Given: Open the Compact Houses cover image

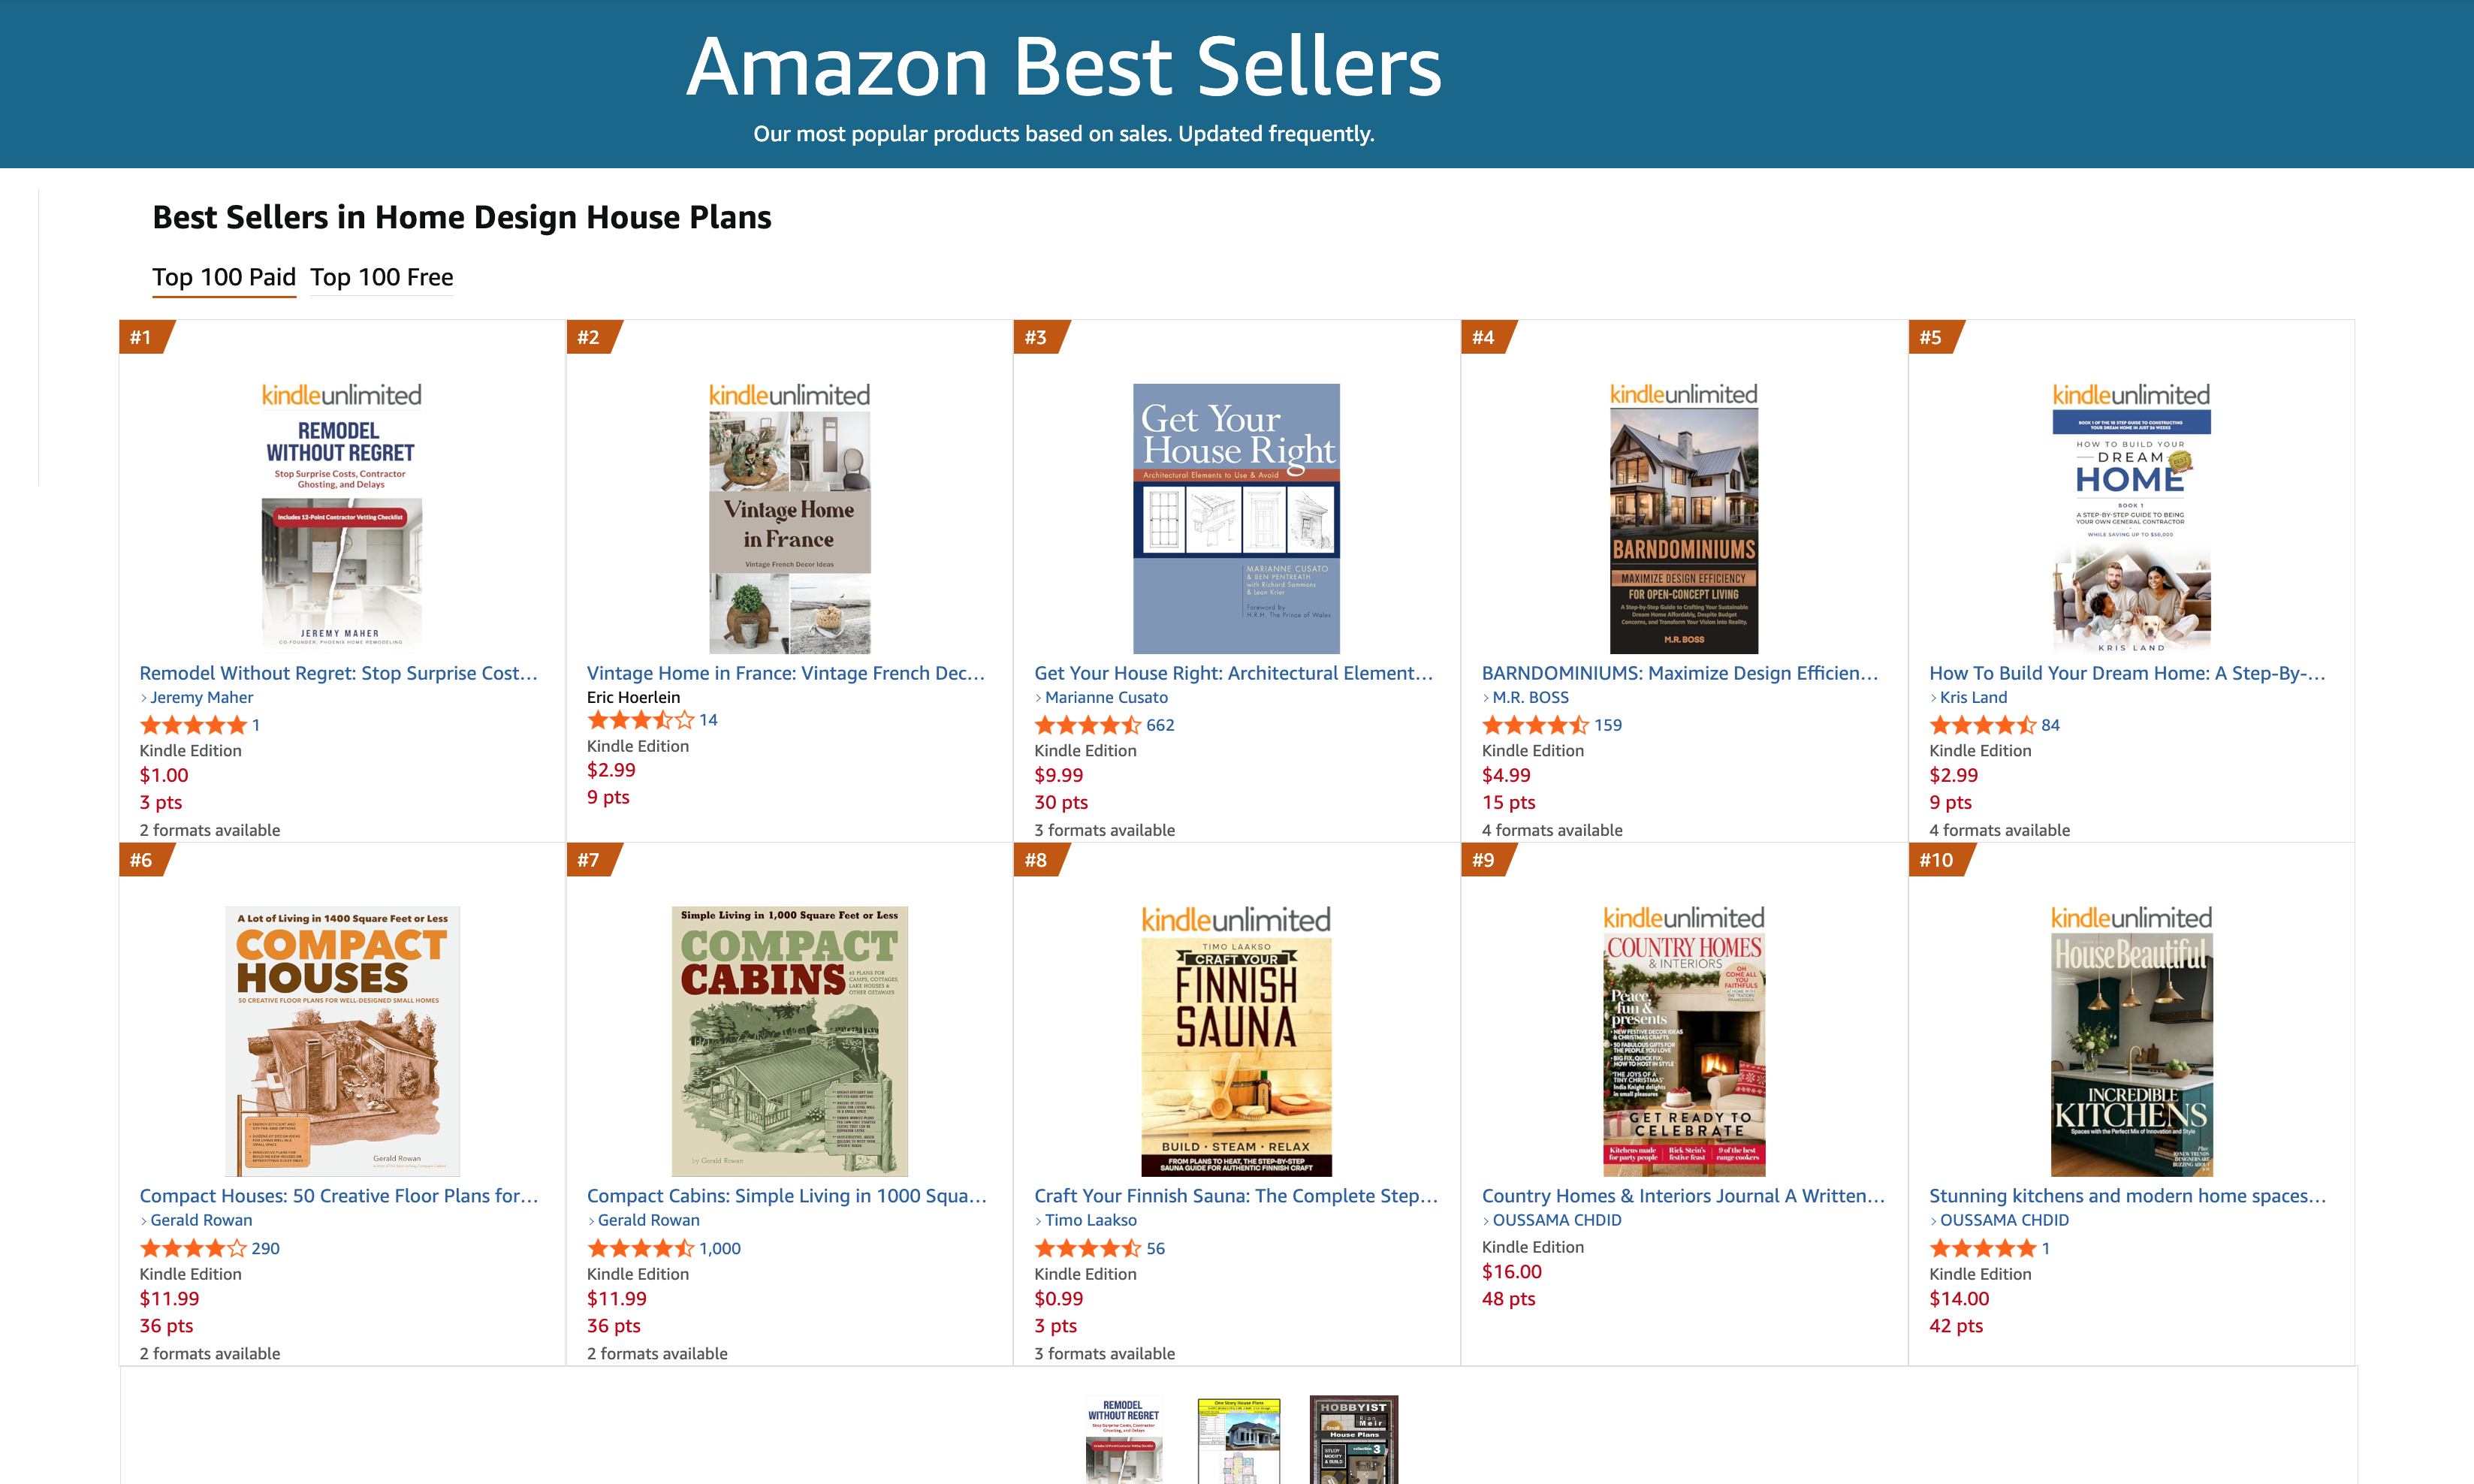Looking at the screenshot, I should click(342, 1040).
